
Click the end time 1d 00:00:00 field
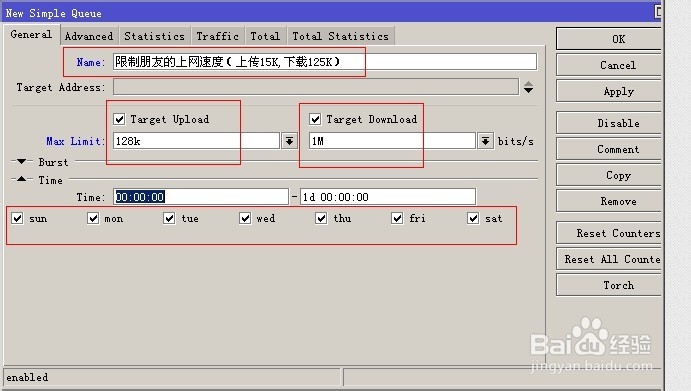(388, 197)
